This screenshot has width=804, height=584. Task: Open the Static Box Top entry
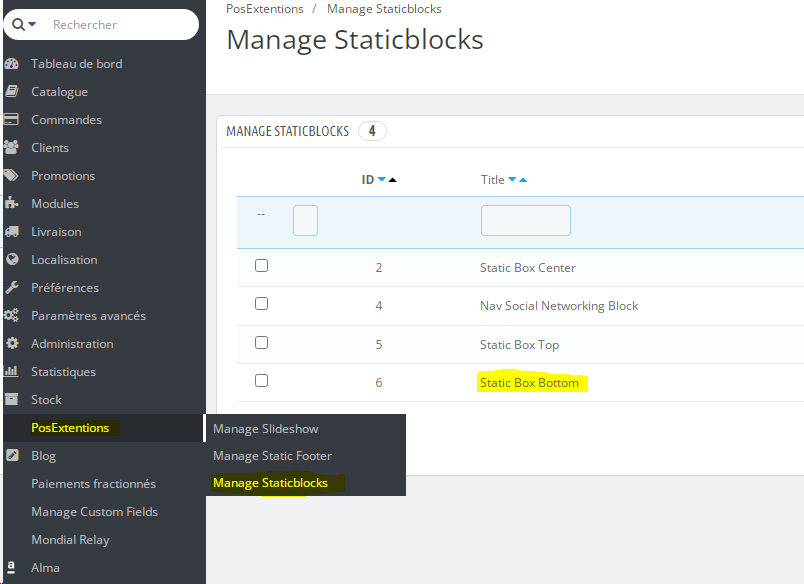click(x=519, y=345)
